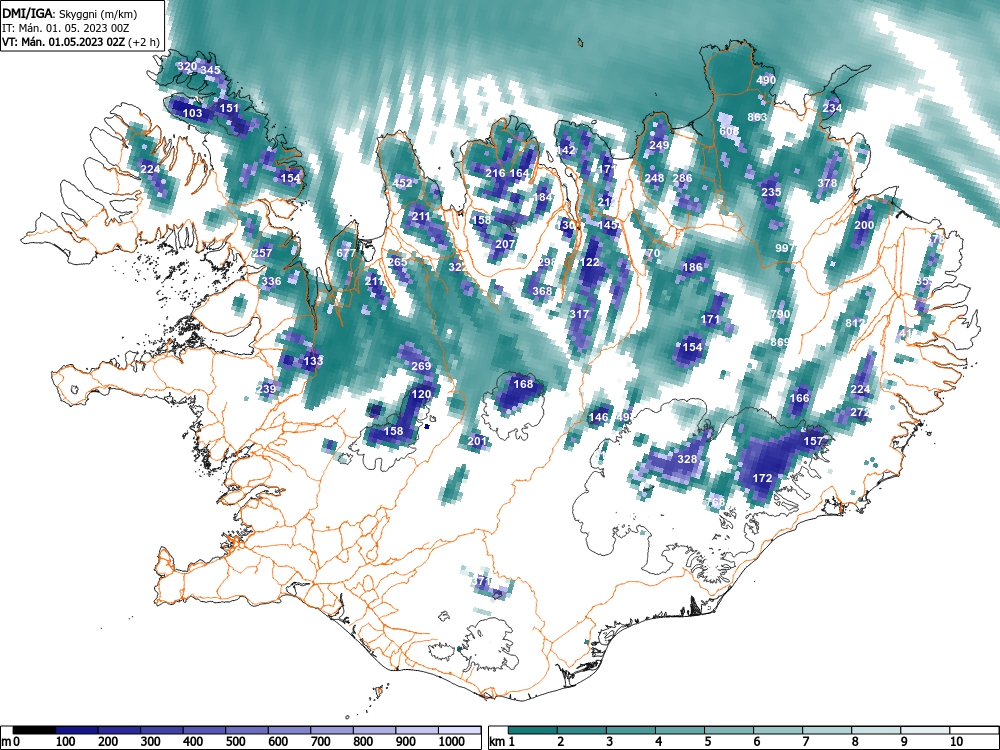Viewport: 1000px width, 750px height.
Task: Click the 452 visibility value
Action: tap(402, 183)
